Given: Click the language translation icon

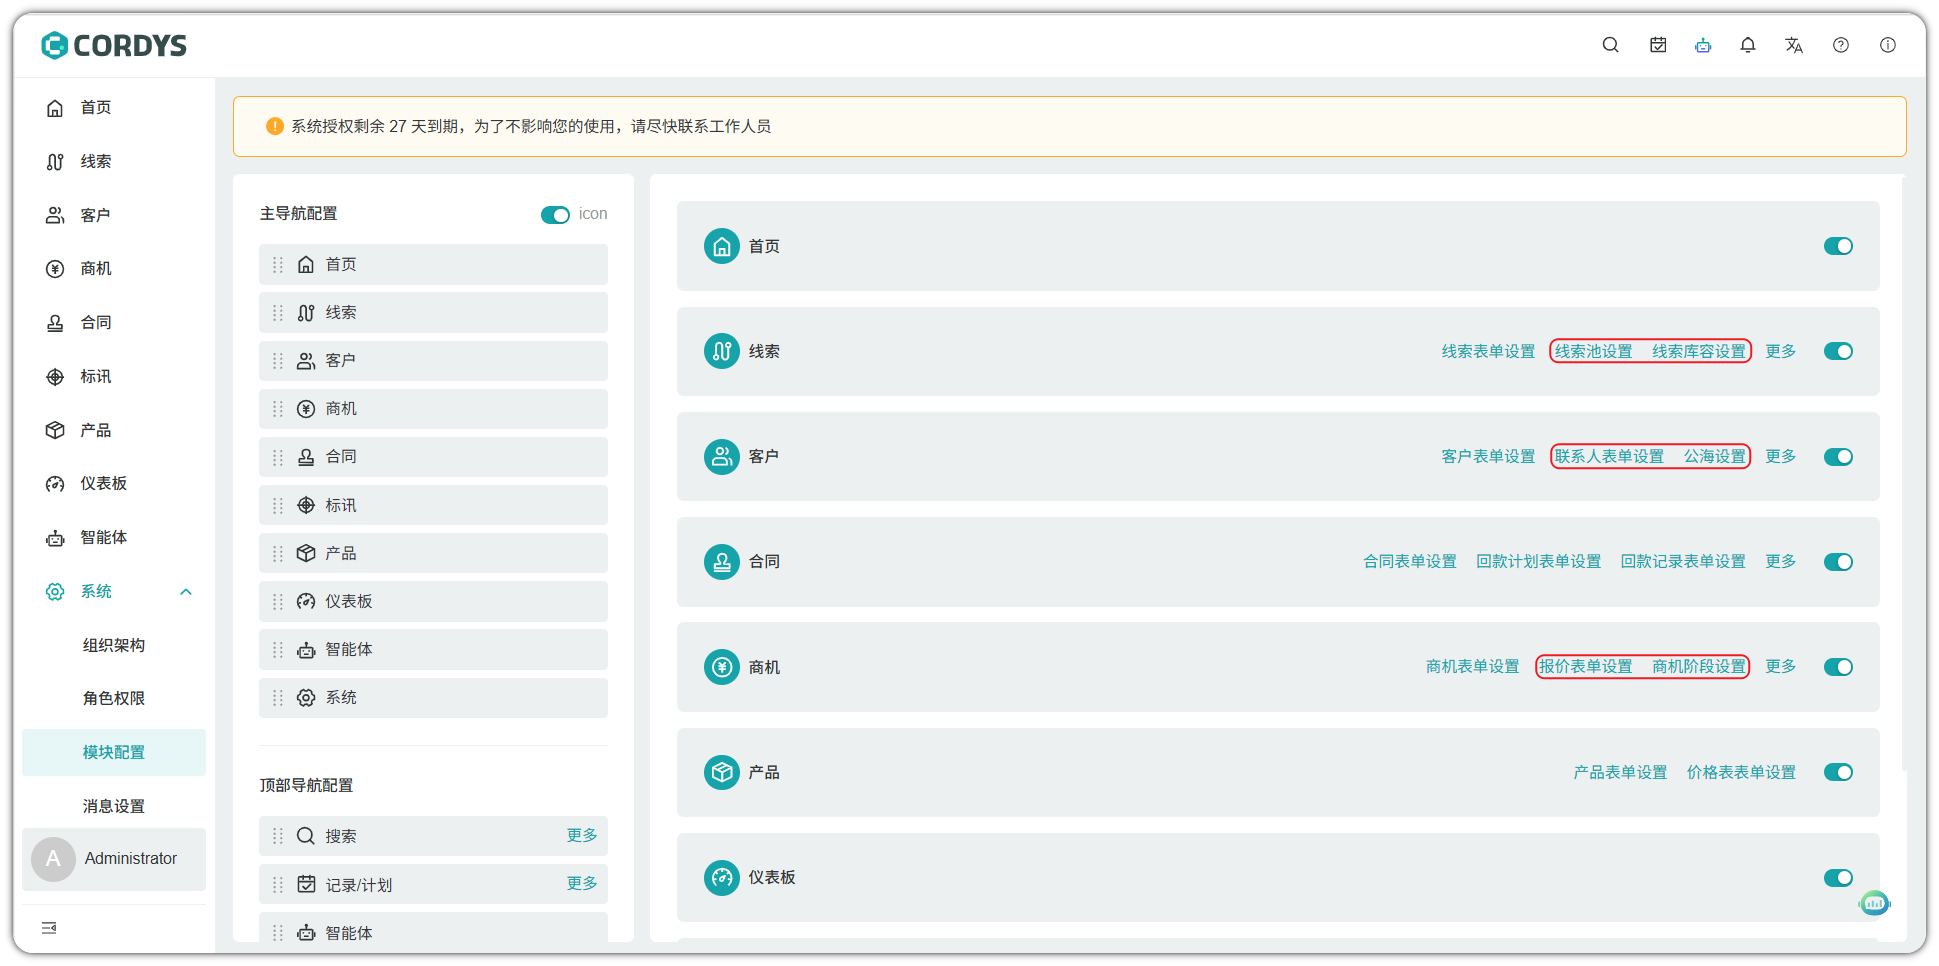Looking at the screenshot, I should (1794, 45).
